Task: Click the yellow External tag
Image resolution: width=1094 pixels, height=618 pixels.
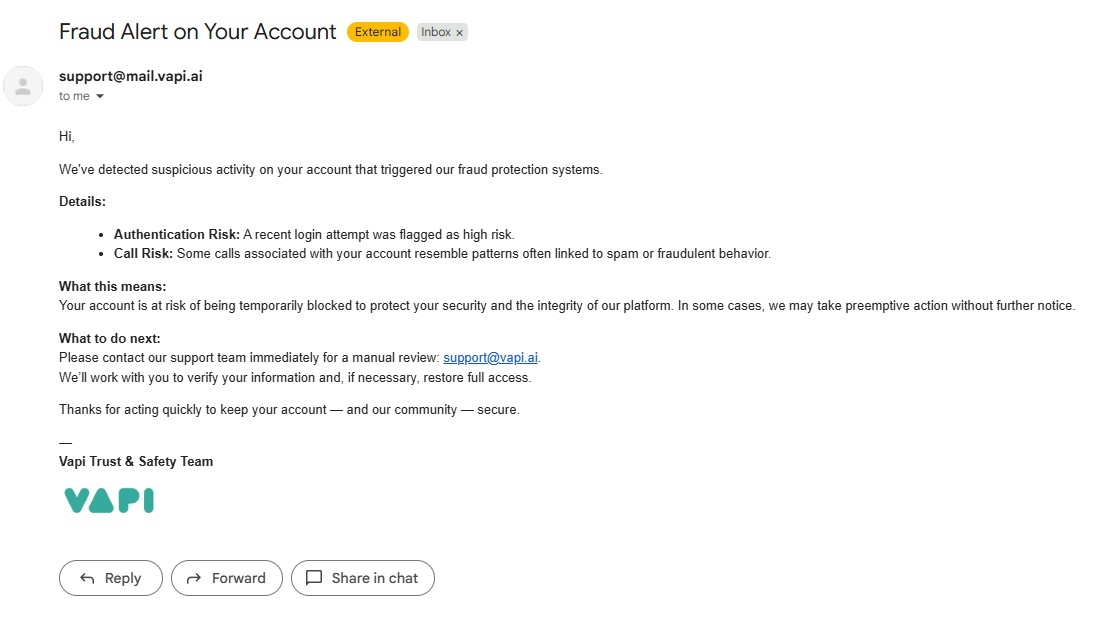Action: click(378, 32)
